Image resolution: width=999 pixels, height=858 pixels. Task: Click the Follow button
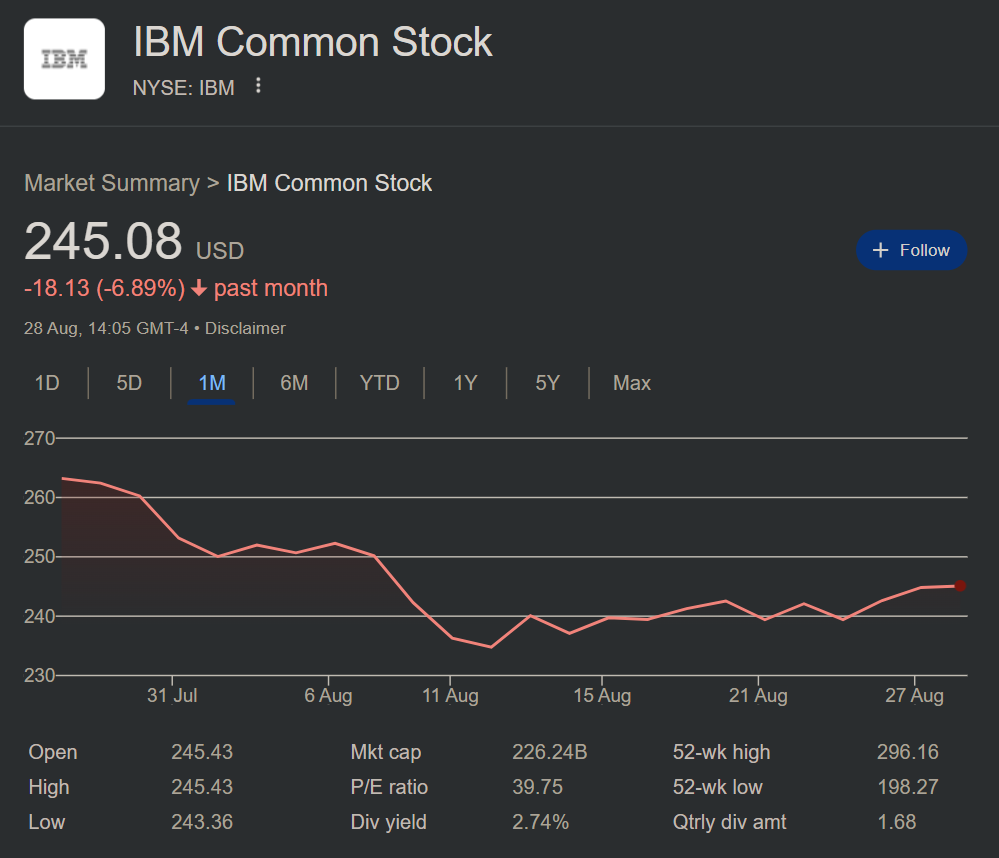(911, 250)
